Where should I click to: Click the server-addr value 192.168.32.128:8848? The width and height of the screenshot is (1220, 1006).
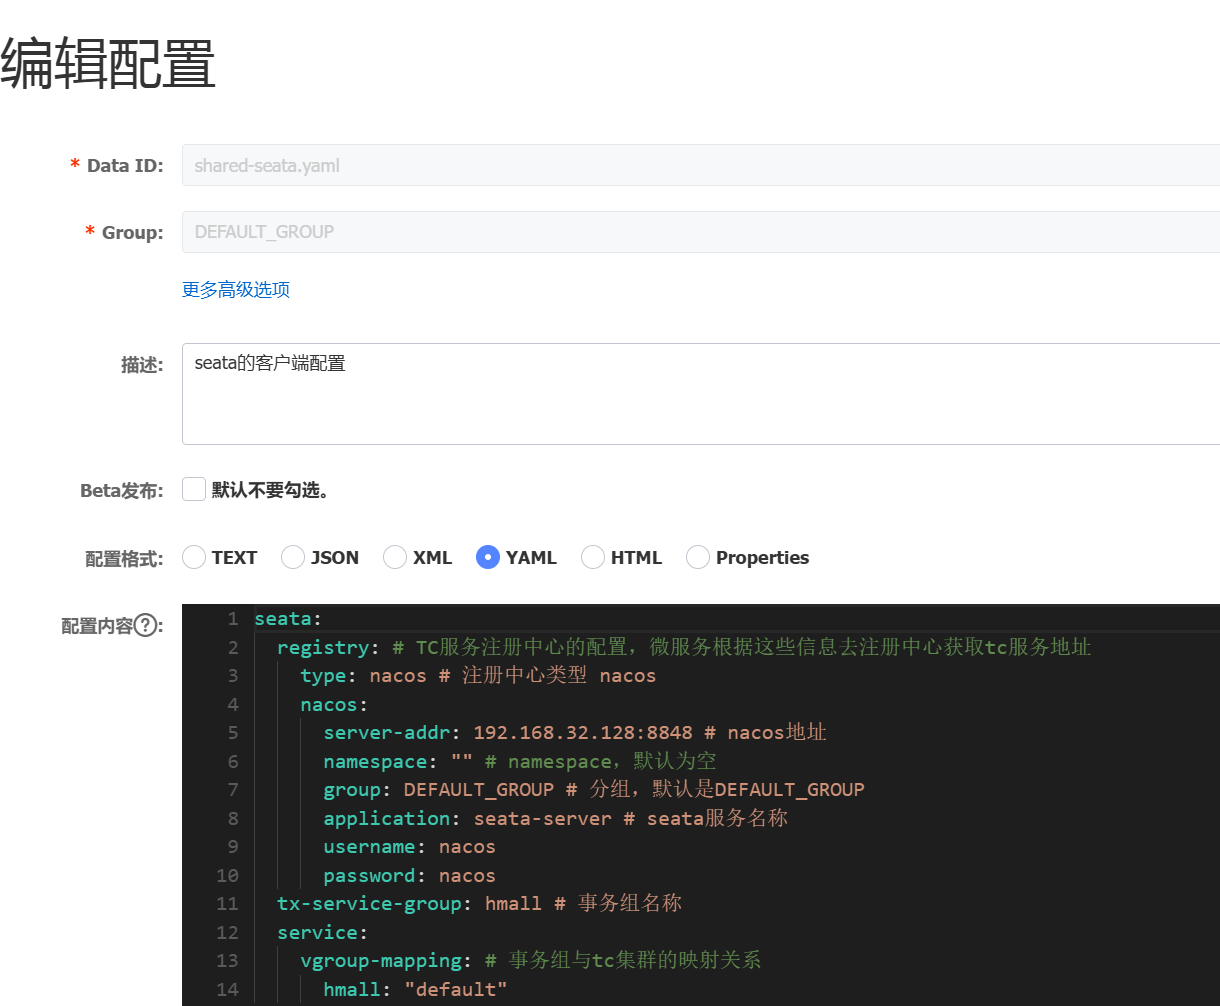[x=583, y=733]
